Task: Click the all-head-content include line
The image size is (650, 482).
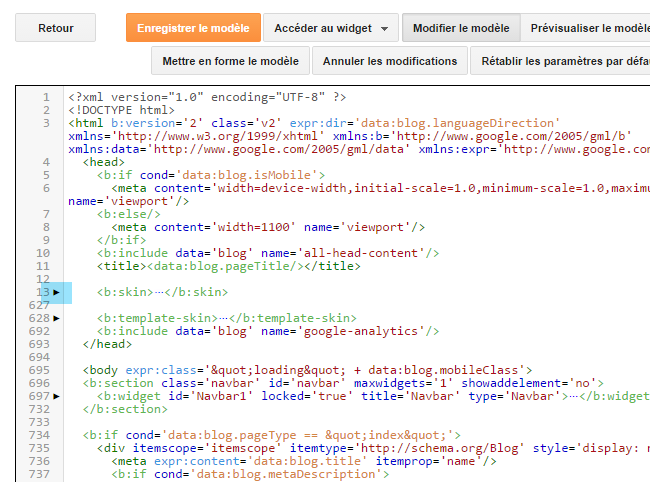Action: coord(268,253)
